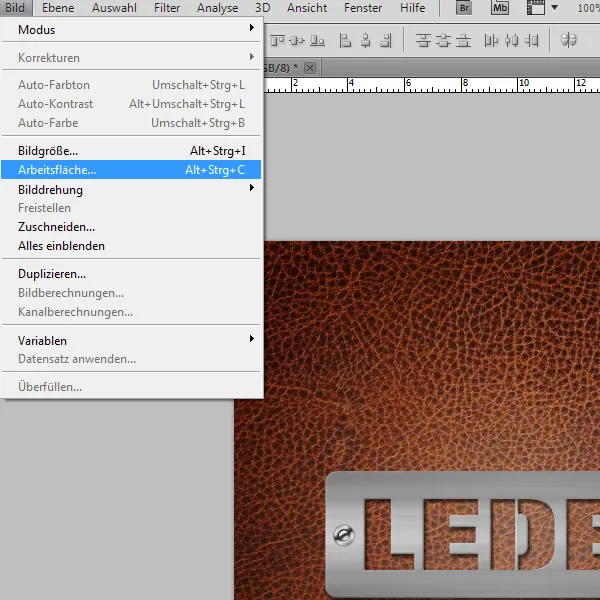Click the align right edges icon
Image resolution: width=600 pixels, height=600 pixels.
[386, 41]
